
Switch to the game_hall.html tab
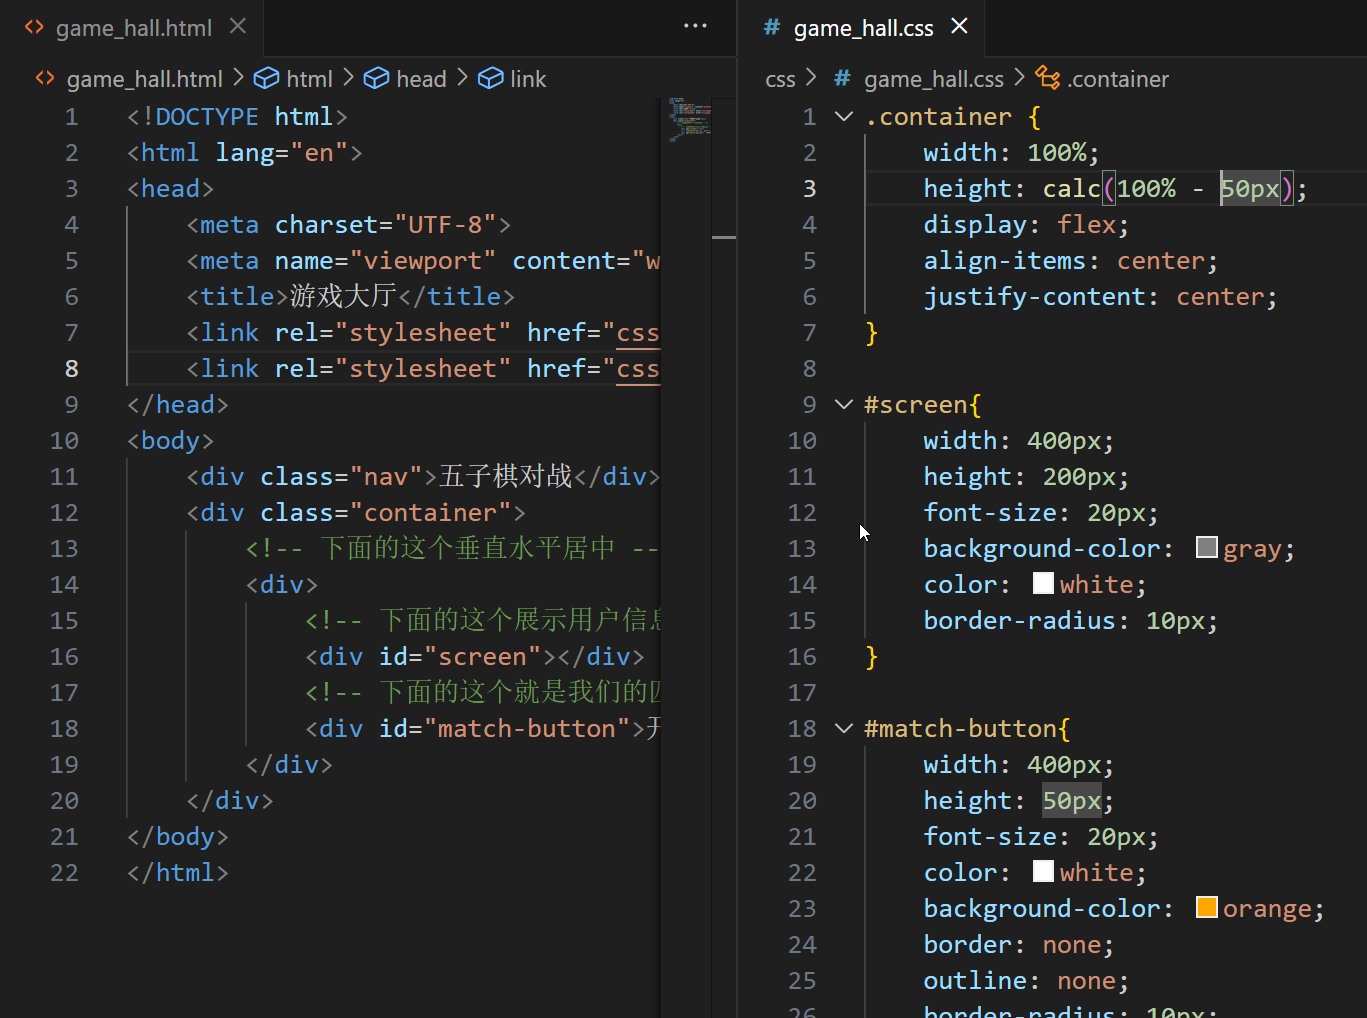(x=133, y=28)
